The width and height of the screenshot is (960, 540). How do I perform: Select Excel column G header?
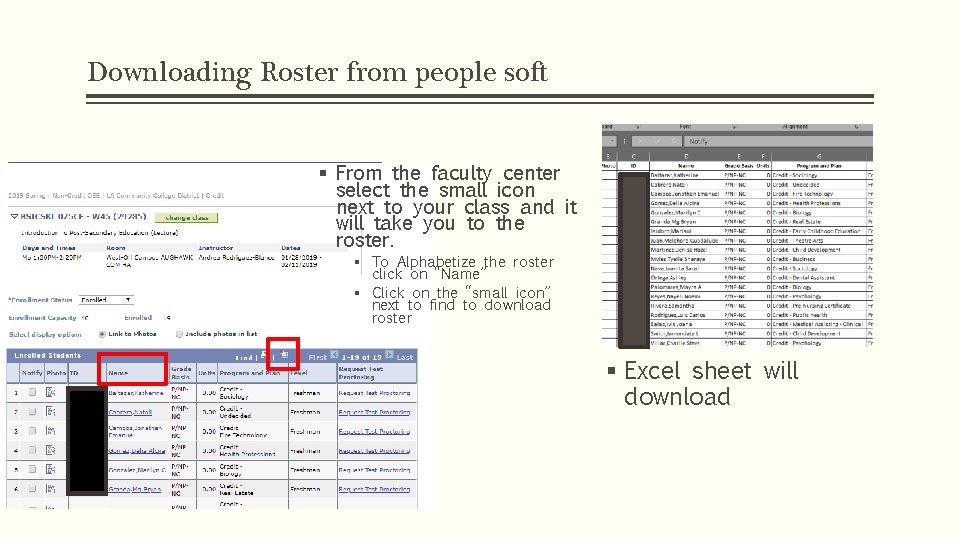pos(819,157)
